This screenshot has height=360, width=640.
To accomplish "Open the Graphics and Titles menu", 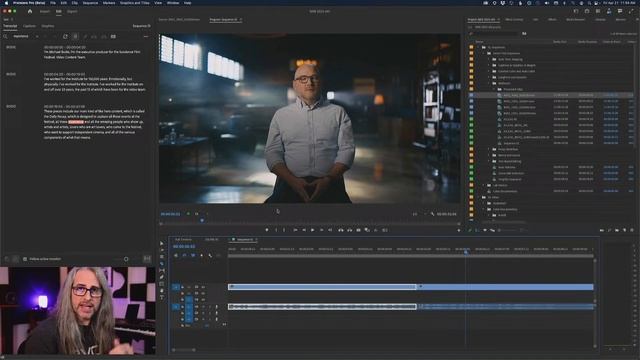I will [135, 3].
